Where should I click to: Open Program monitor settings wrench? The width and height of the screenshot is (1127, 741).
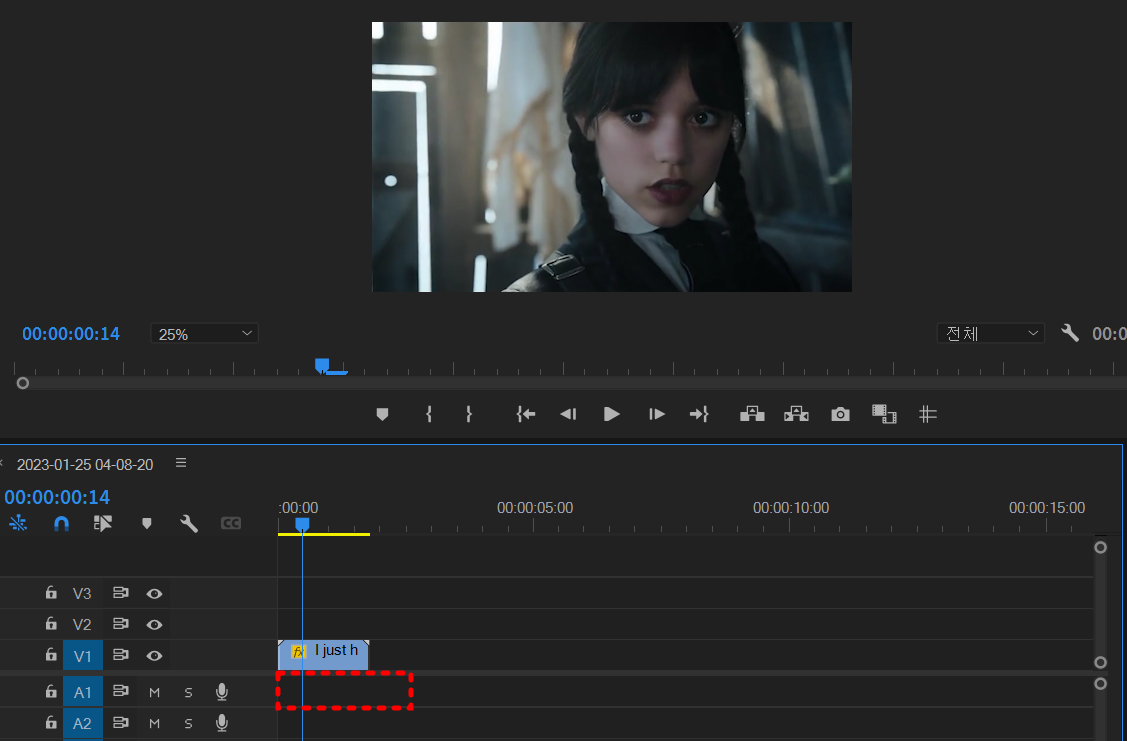click(x=1070, y=333)
